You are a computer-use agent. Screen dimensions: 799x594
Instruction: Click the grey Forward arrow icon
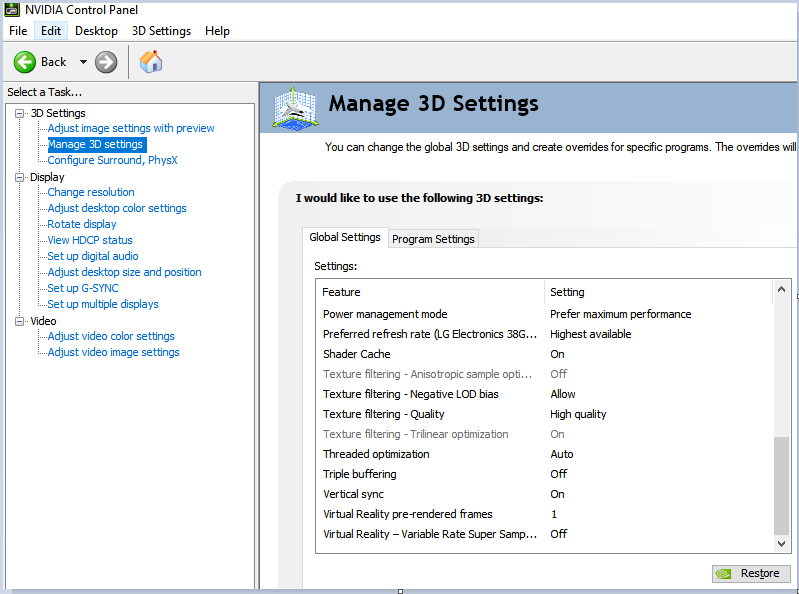(x=106, y=62)
